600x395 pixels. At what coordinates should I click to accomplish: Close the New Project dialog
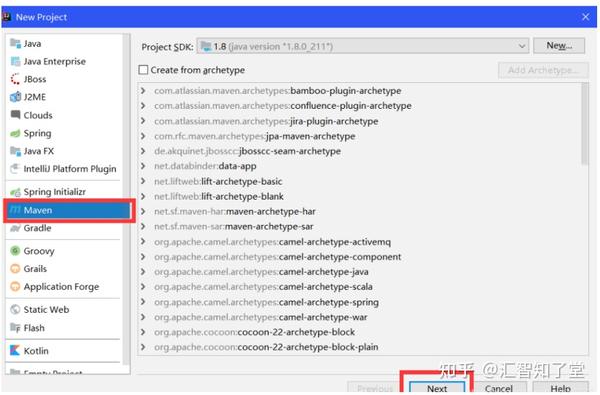click(585, 17)
